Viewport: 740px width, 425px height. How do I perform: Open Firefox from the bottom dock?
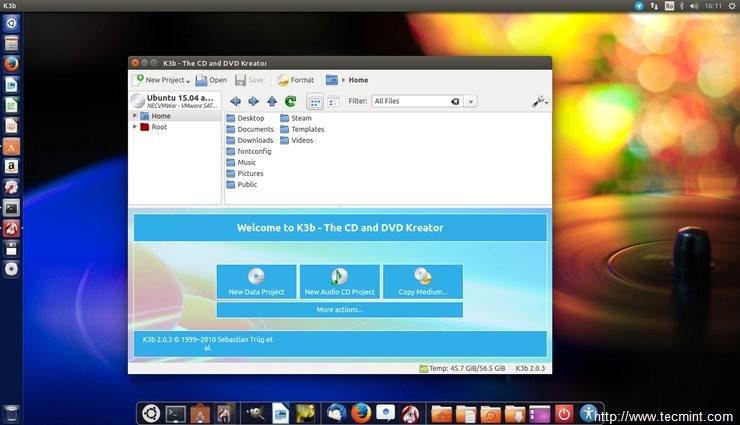point(360,412)
